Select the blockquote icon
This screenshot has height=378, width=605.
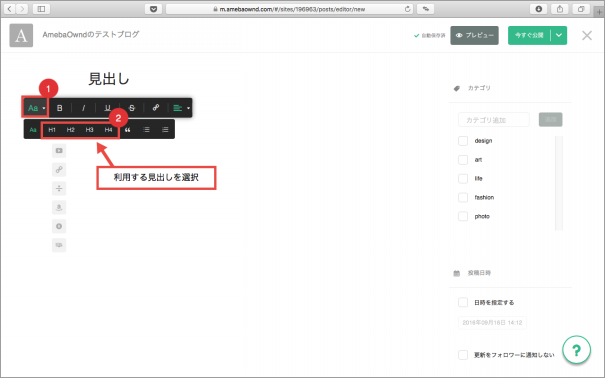[x=127, y=130]
